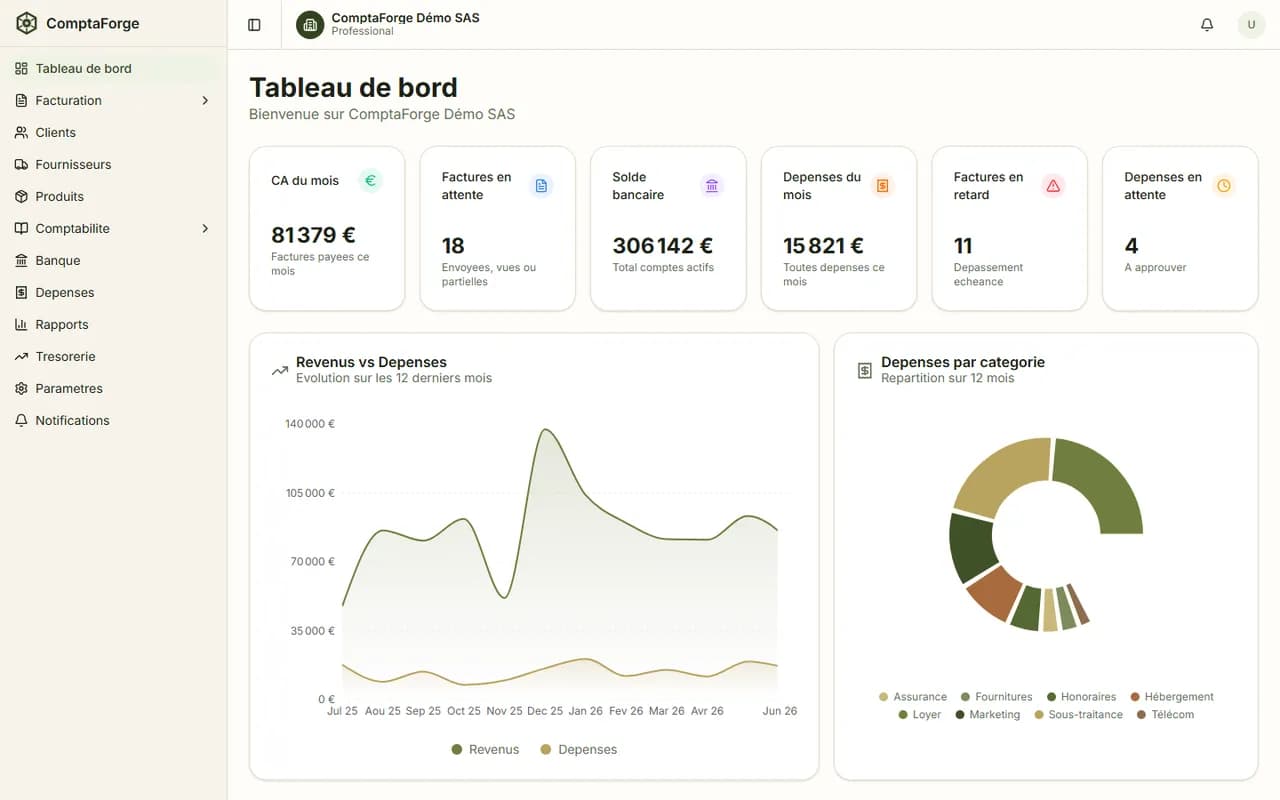The image size is (1280, 800).
Task: Click the Jun 26 axis label
Action: tap(779, 711)
